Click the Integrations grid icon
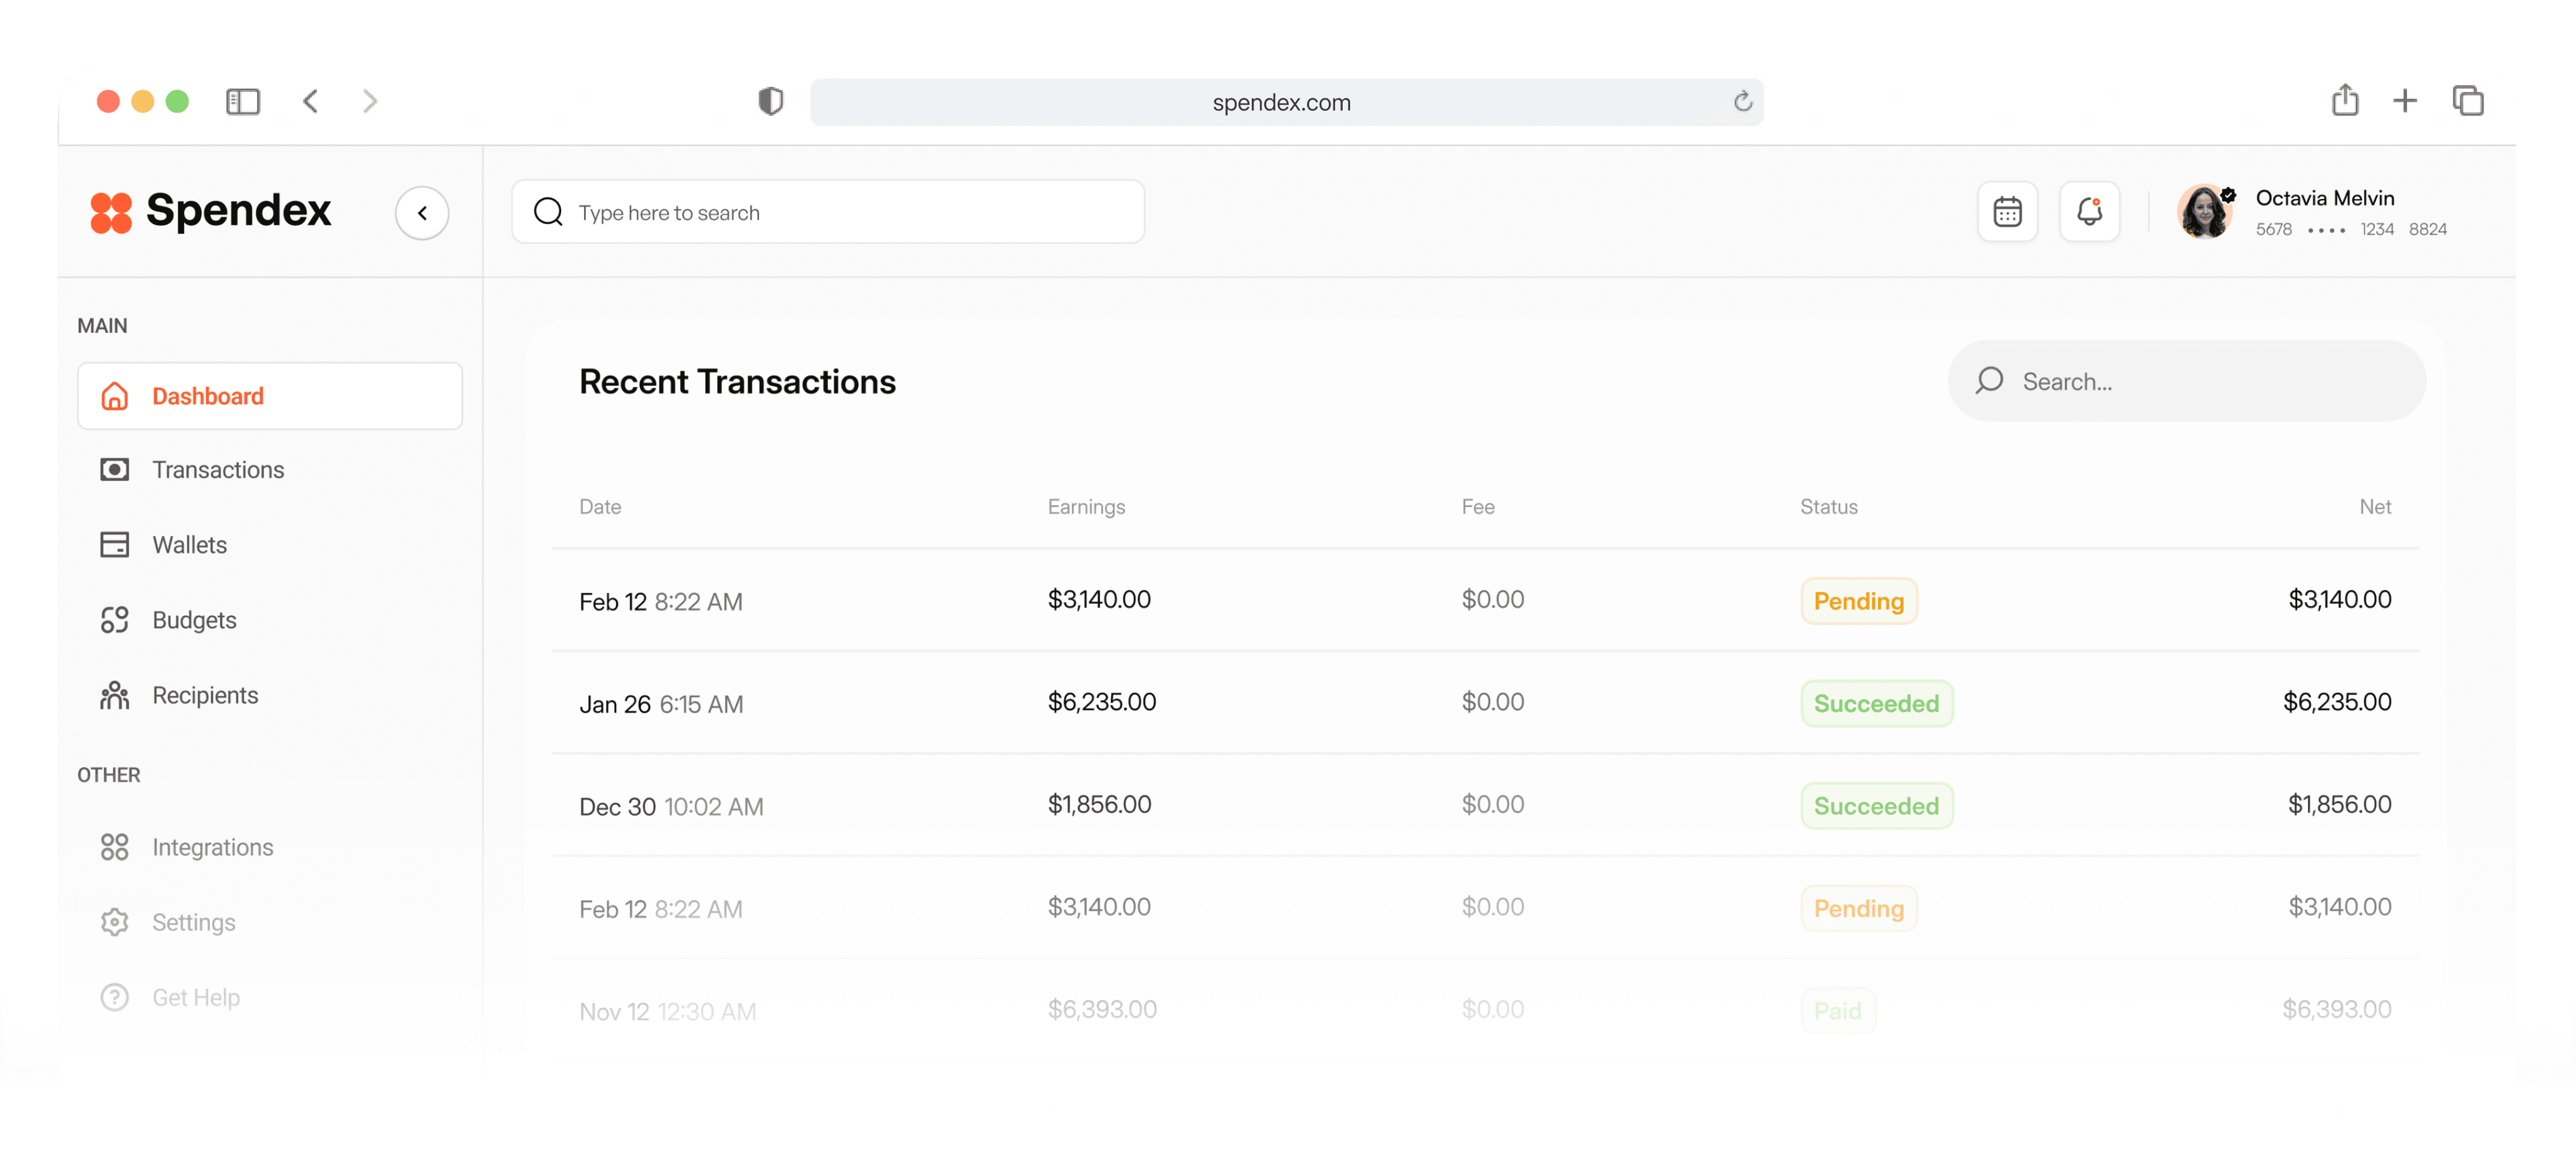Image resolution: width=2576 pixels, height=1166 pixels. (115, 846)
